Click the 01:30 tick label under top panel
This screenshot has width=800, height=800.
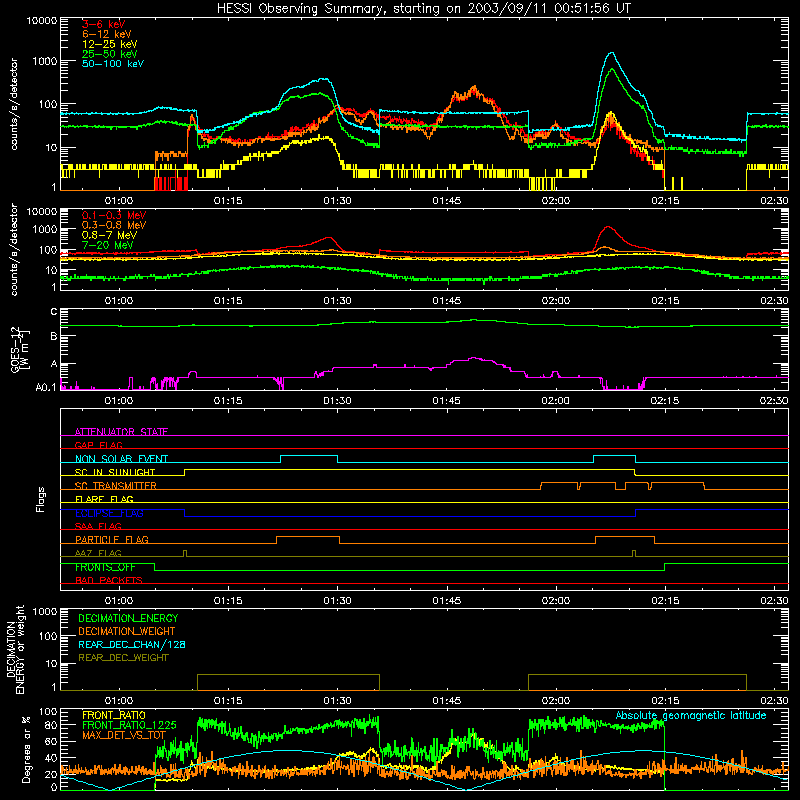click(x=337, y=201)
